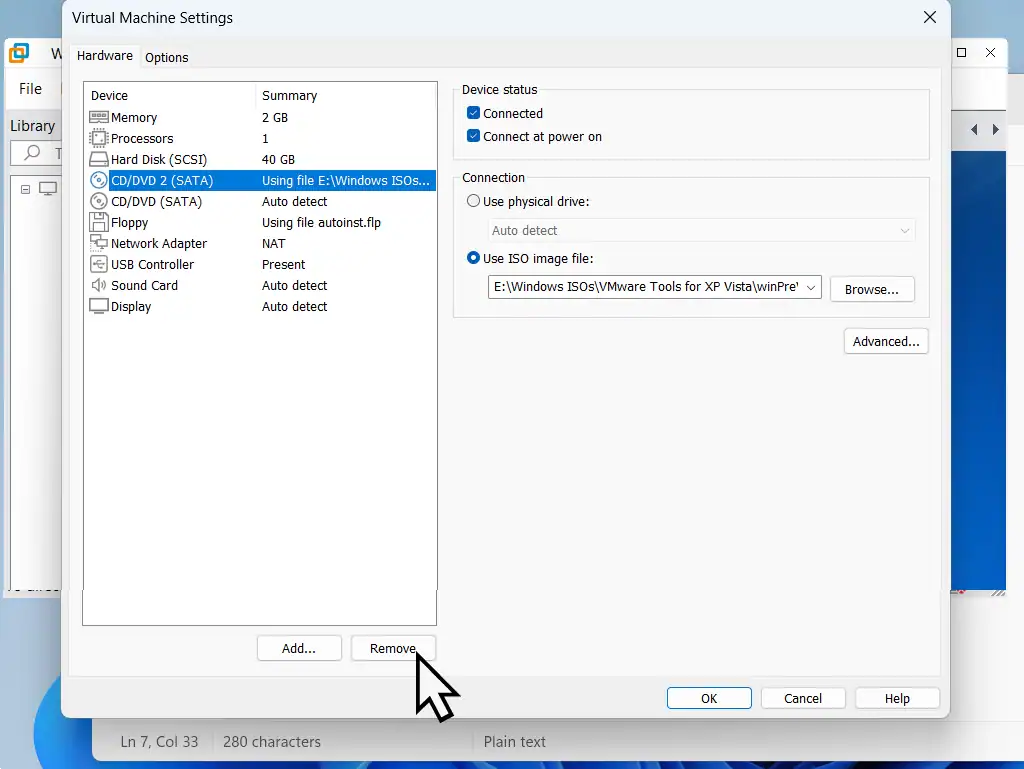
Task: Click the Add... hardware button
Action: 299,648
